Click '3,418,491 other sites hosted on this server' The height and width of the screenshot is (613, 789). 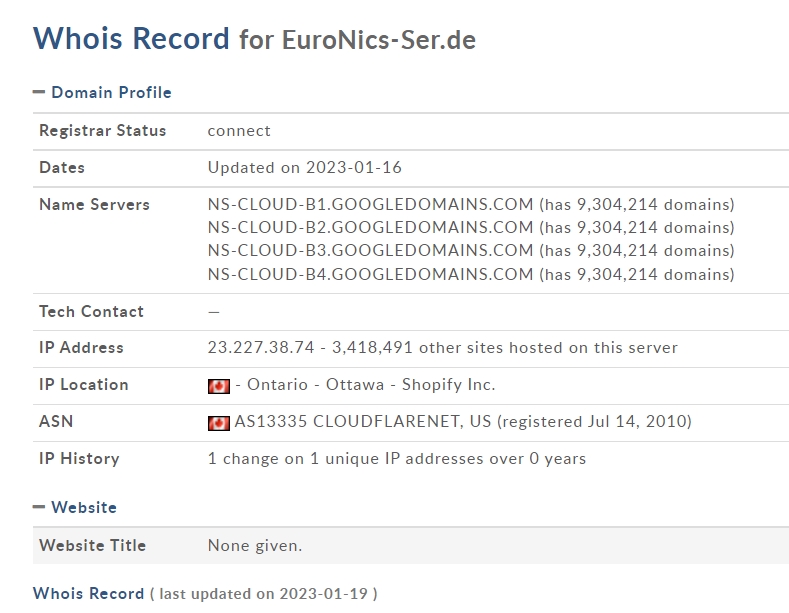click(505, 348)
